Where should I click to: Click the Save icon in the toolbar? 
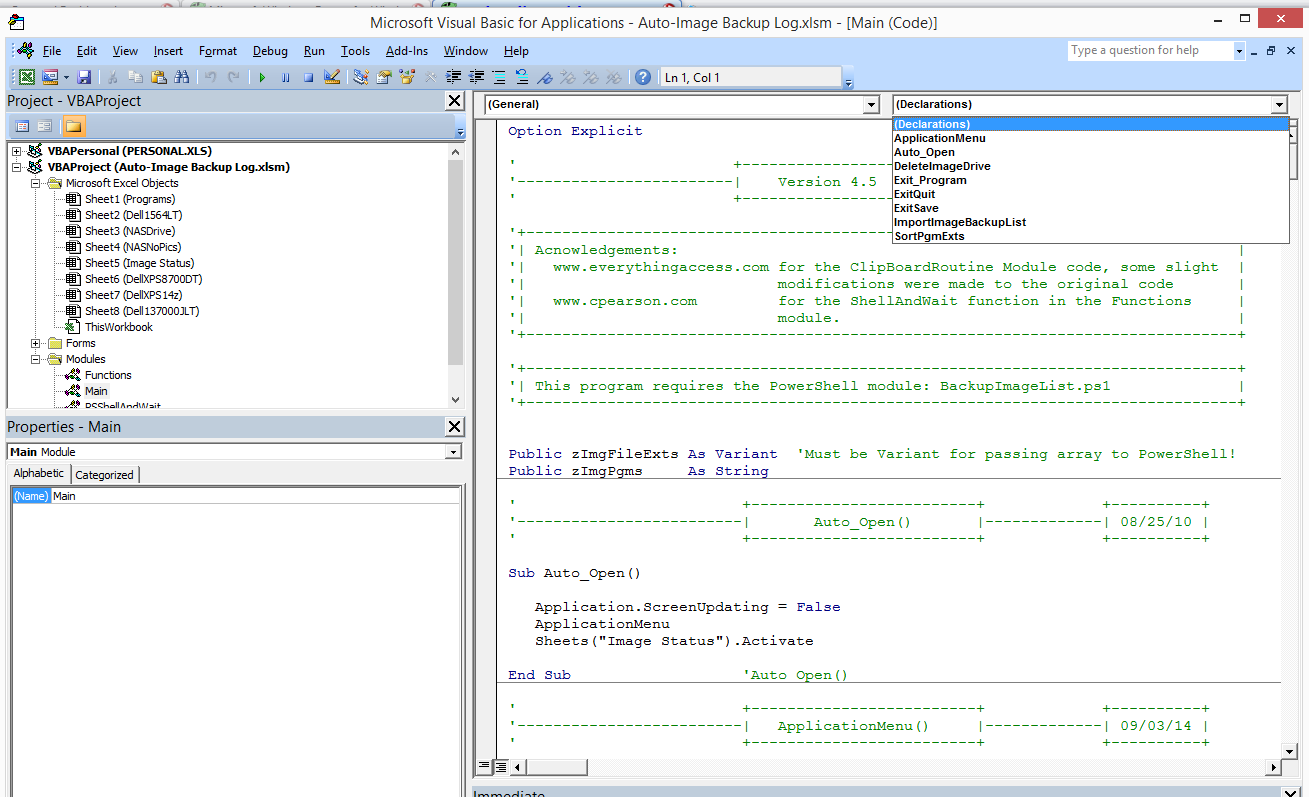point(84,77)
